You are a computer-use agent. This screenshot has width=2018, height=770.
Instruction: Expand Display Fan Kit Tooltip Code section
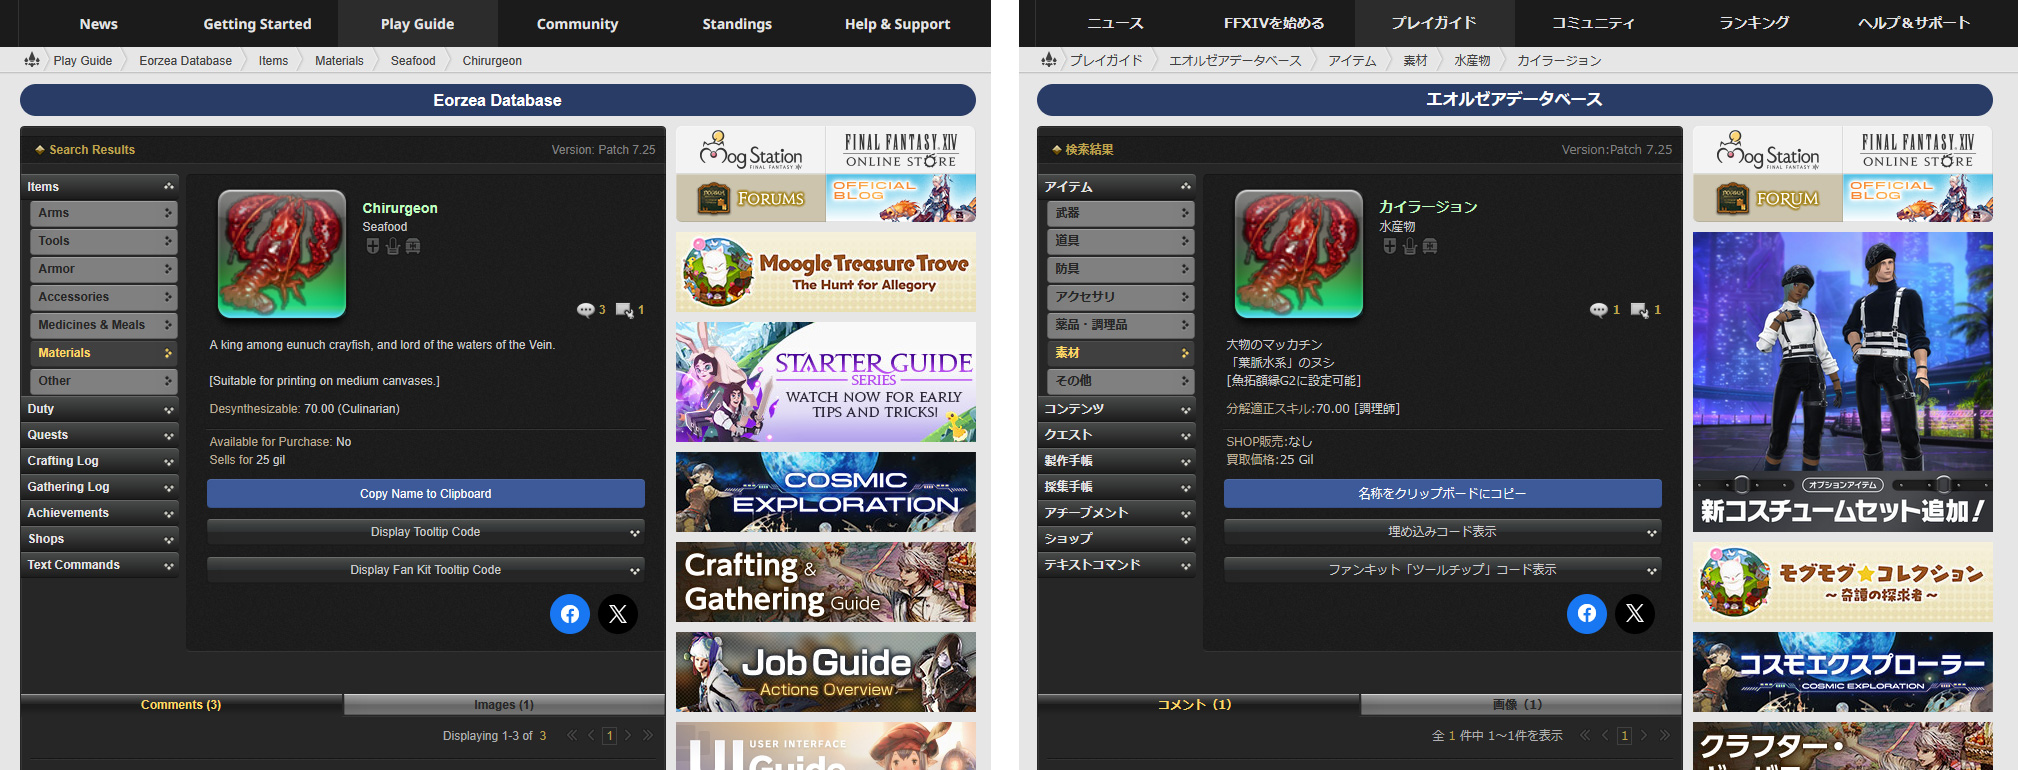coord(426,570)
